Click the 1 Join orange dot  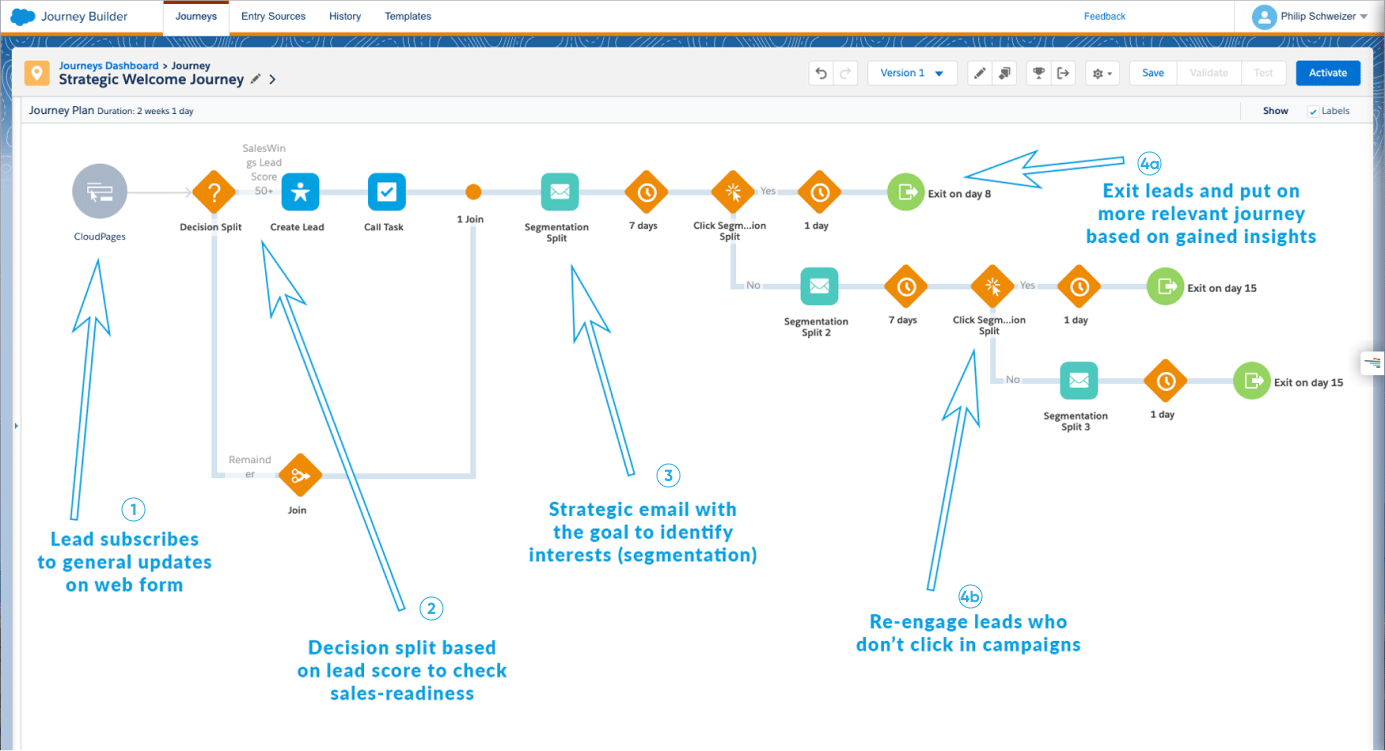pyautogui.click(x=473, y=191)
